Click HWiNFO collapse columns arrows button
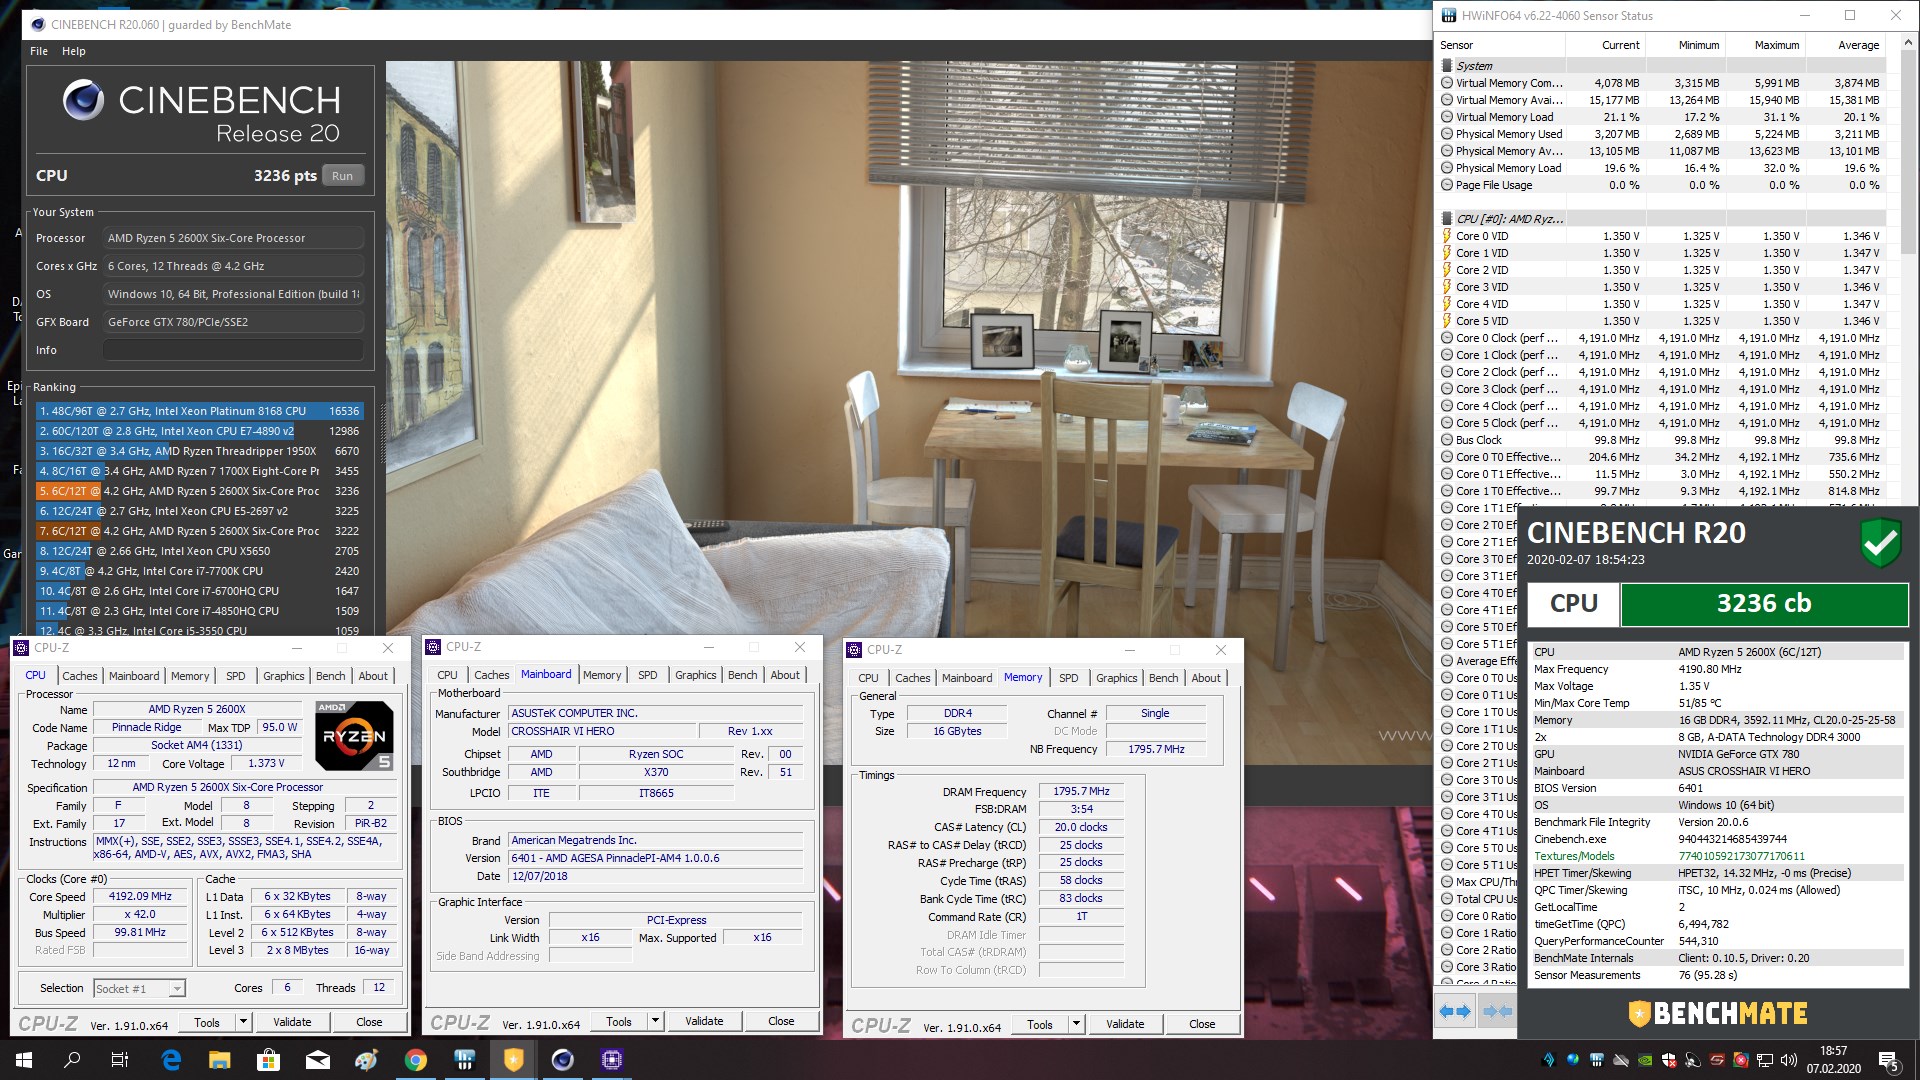This screenshot has height=1080, width=1920. point(1496,1012)
